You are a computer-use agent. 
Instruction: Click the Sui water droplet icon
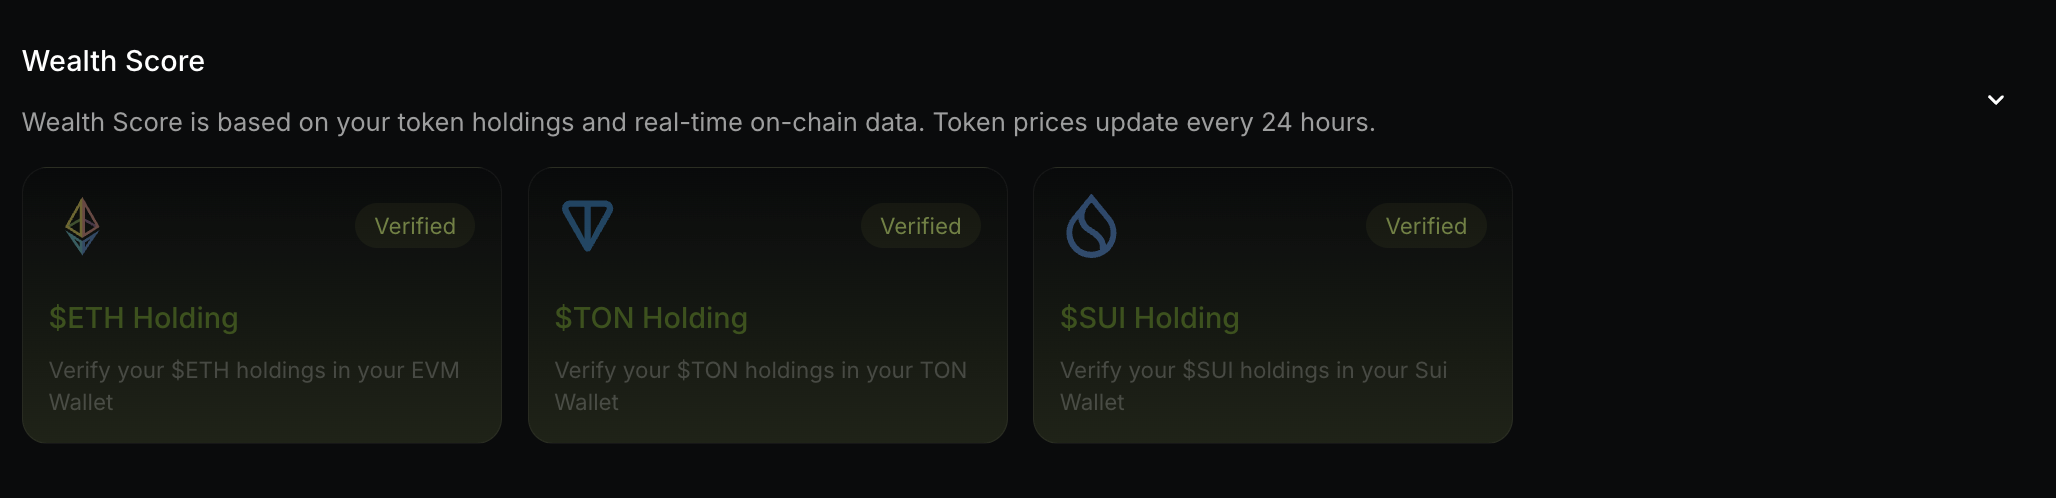click(1091, 226)
